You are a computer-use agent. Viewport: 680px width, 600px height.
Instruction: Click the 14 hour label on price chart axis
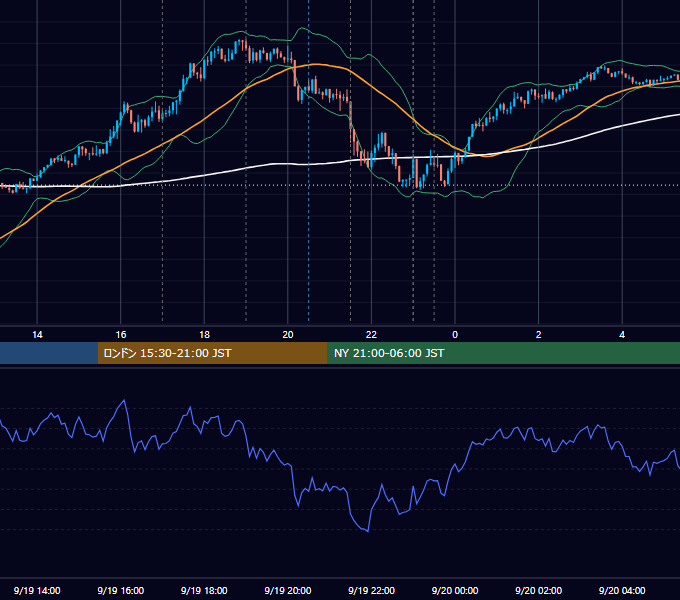pyautogui.click(x=37, y=335)
